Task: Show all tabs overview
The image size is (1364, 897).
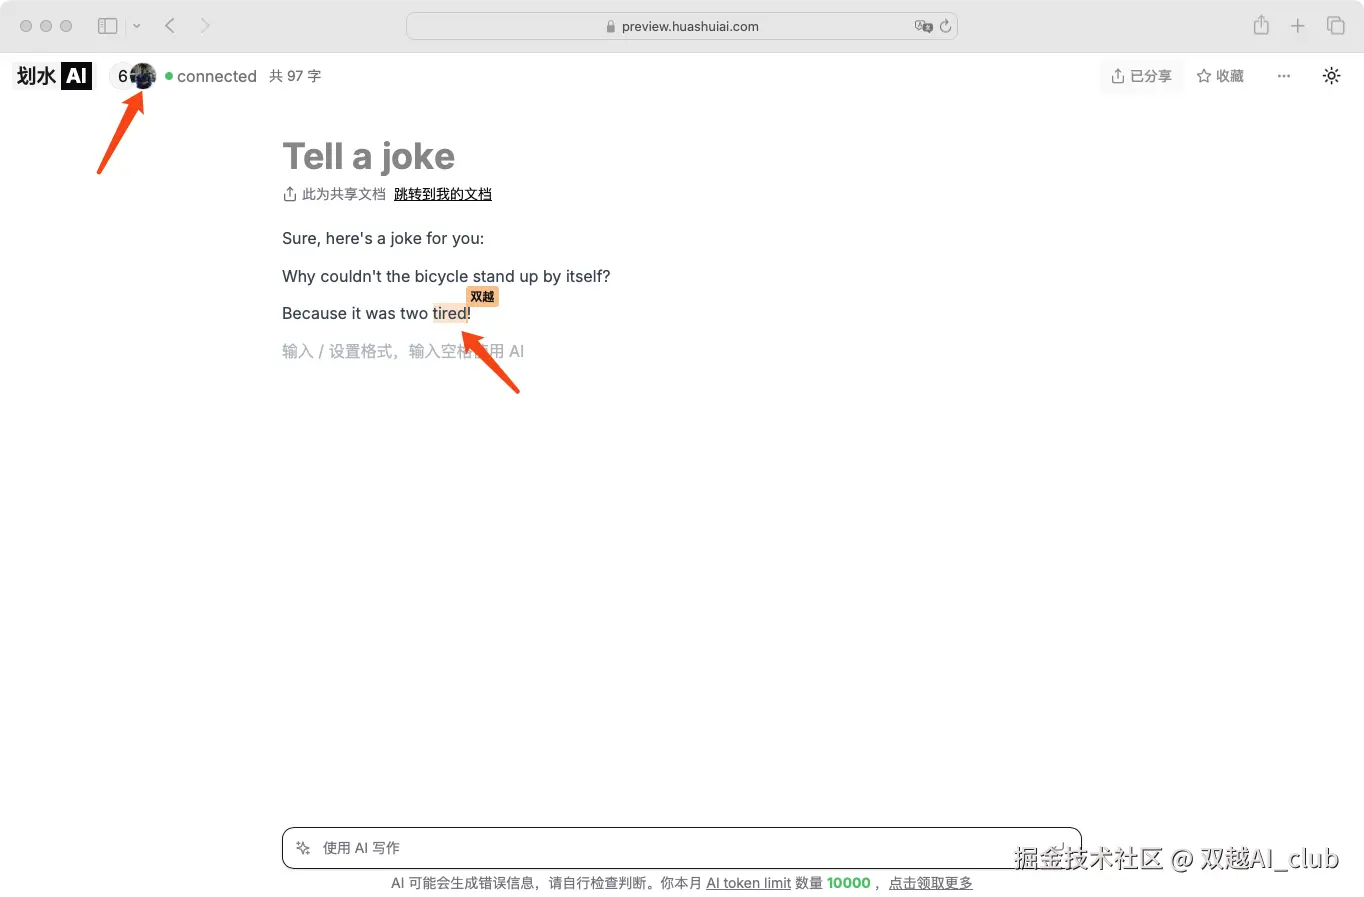Action: click(x=1336, y=25)
